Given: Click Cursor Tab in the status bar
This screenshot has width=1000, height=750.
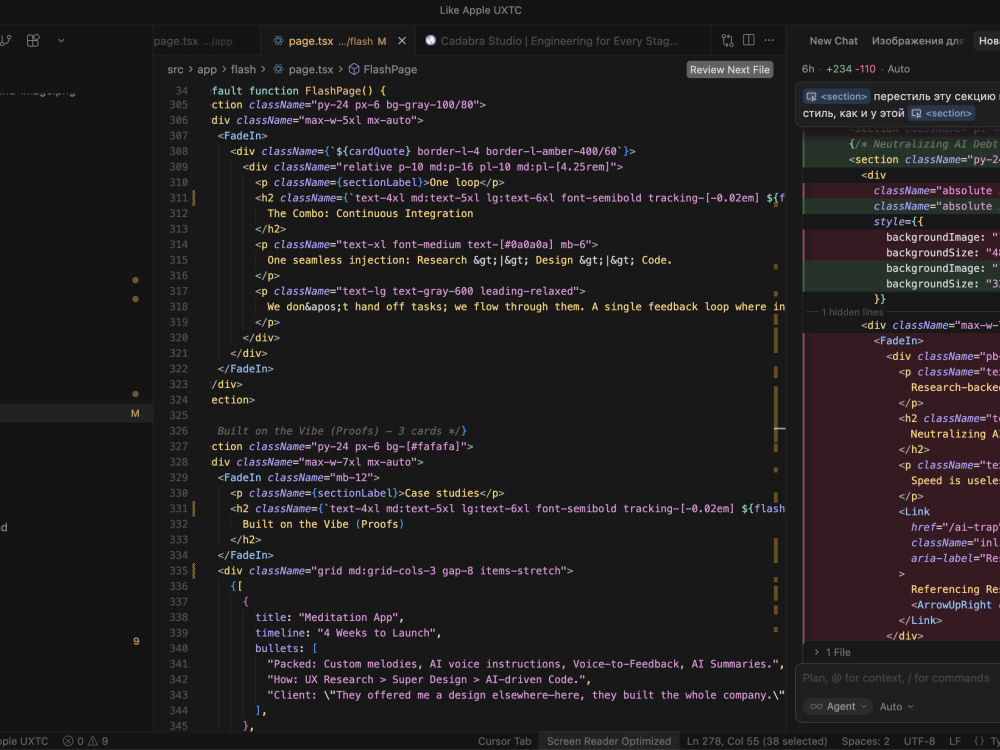Looking at the screenshot, I should [504, 741].
